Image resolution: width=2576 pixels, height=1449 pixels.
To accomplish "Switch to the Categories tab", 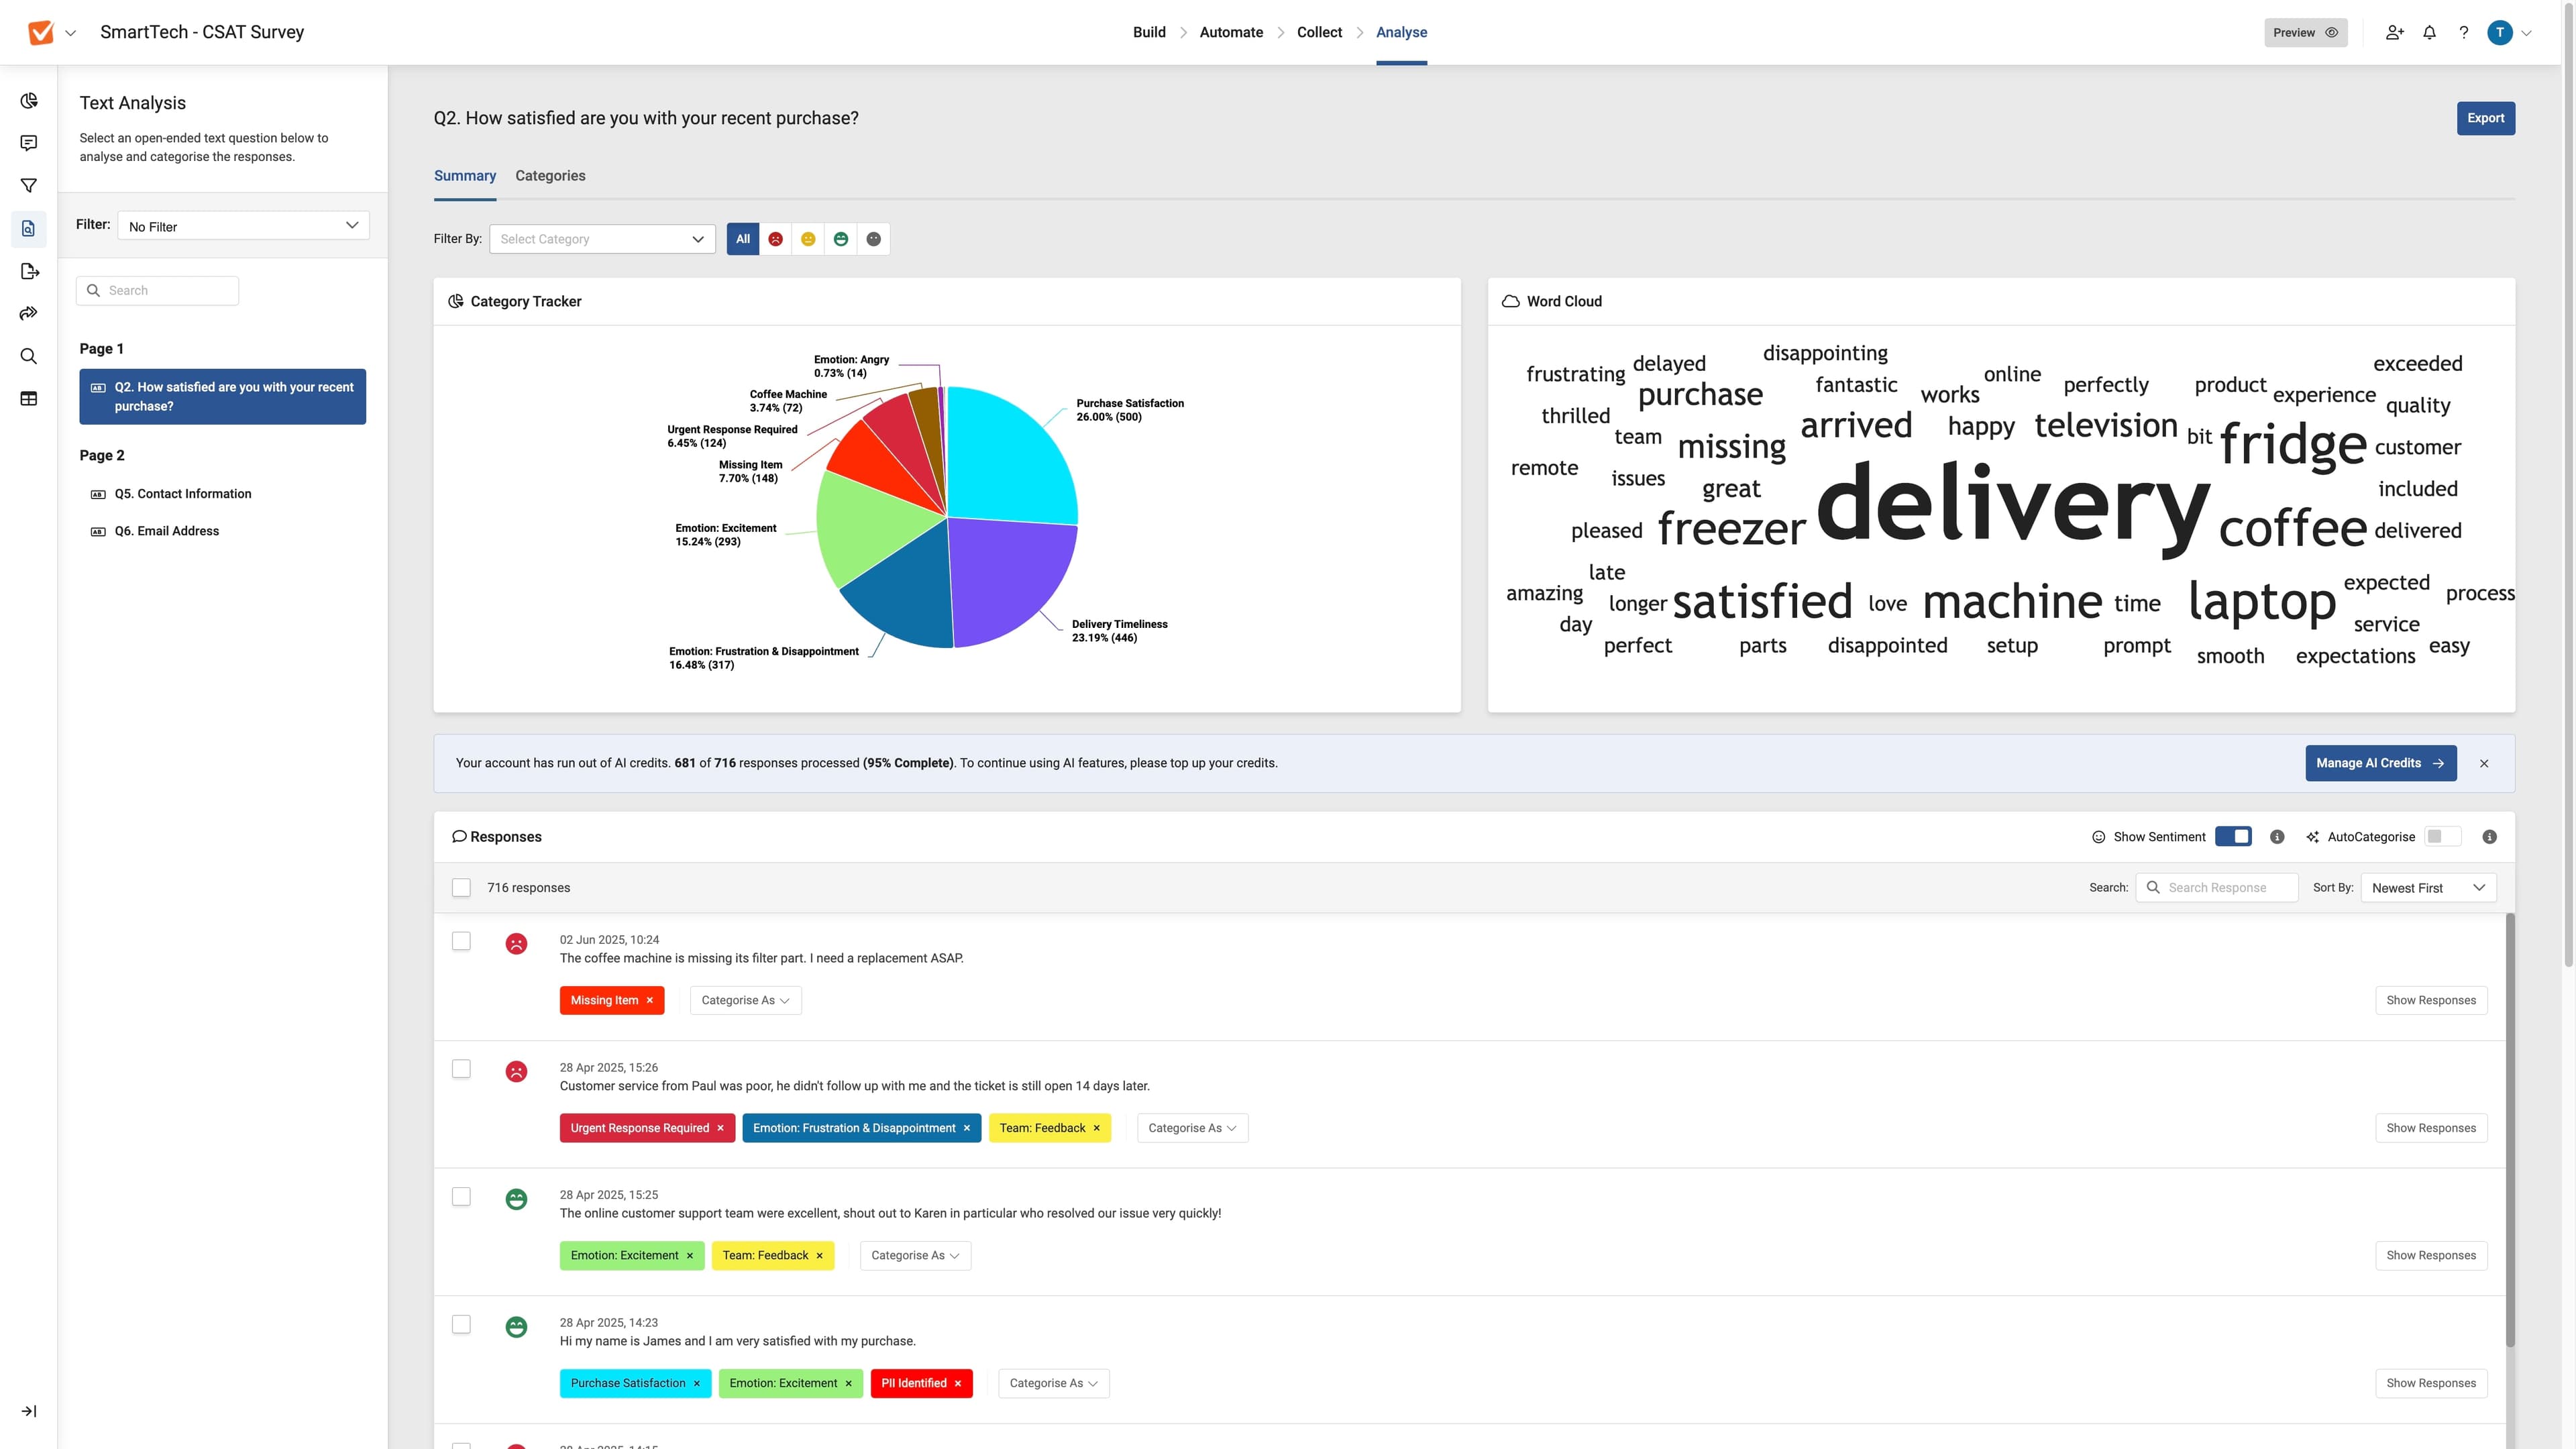I will 550,175.
